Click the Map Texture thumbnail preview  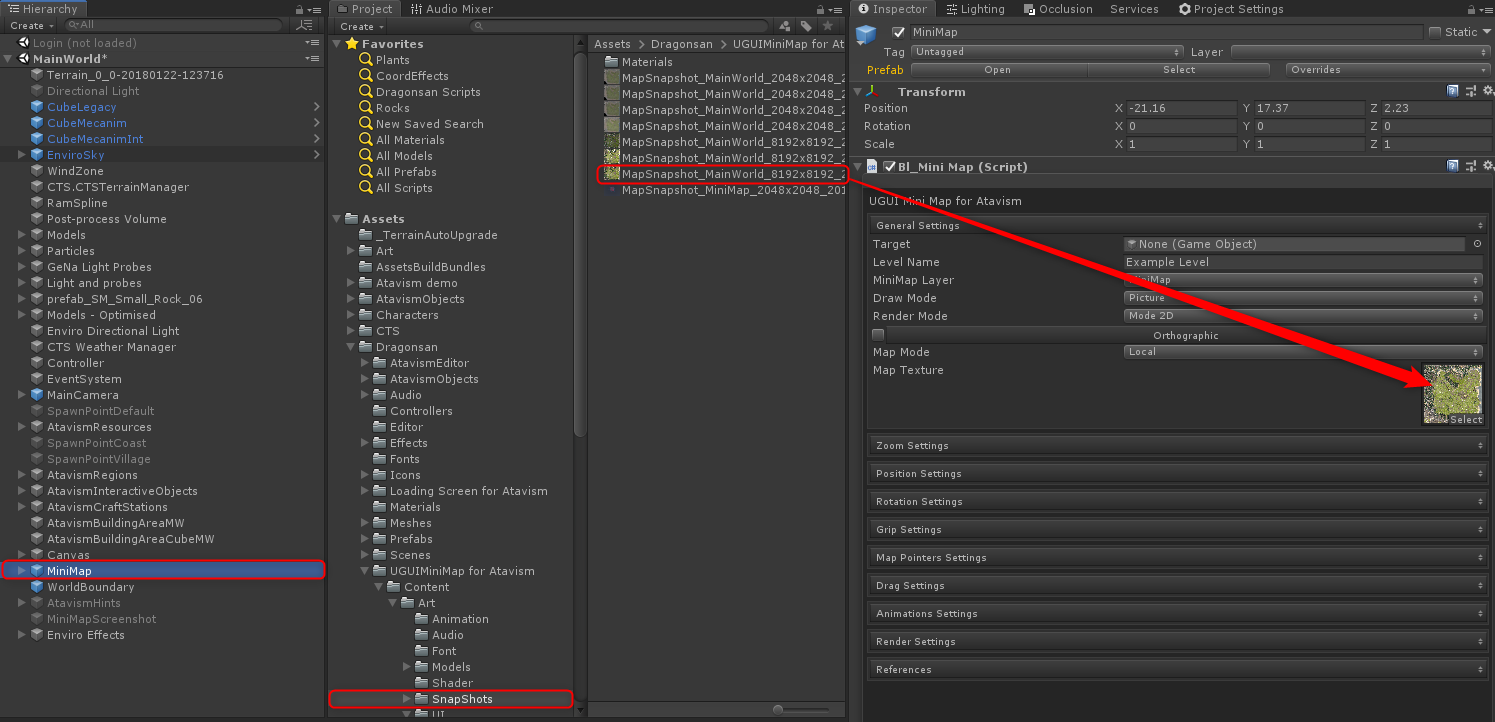point(1452,390)
